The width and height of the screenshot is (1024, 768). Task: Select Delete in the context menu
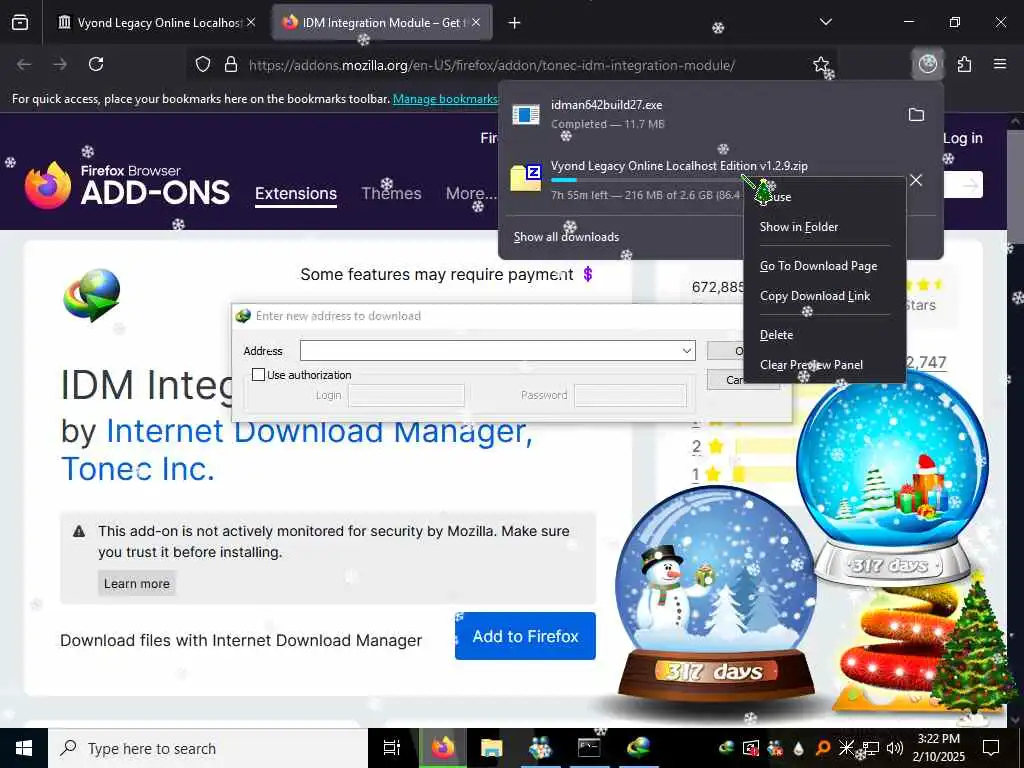pos(776,334)
